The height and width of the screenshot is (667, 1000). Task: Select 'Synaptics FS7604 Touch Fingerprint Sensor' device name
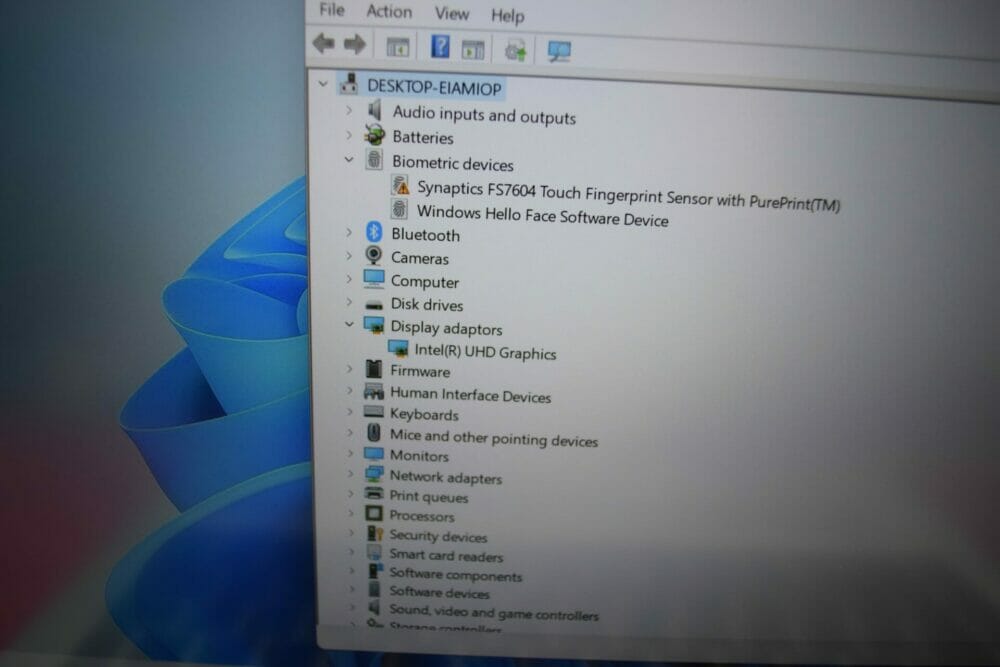[x=562, y=193]
